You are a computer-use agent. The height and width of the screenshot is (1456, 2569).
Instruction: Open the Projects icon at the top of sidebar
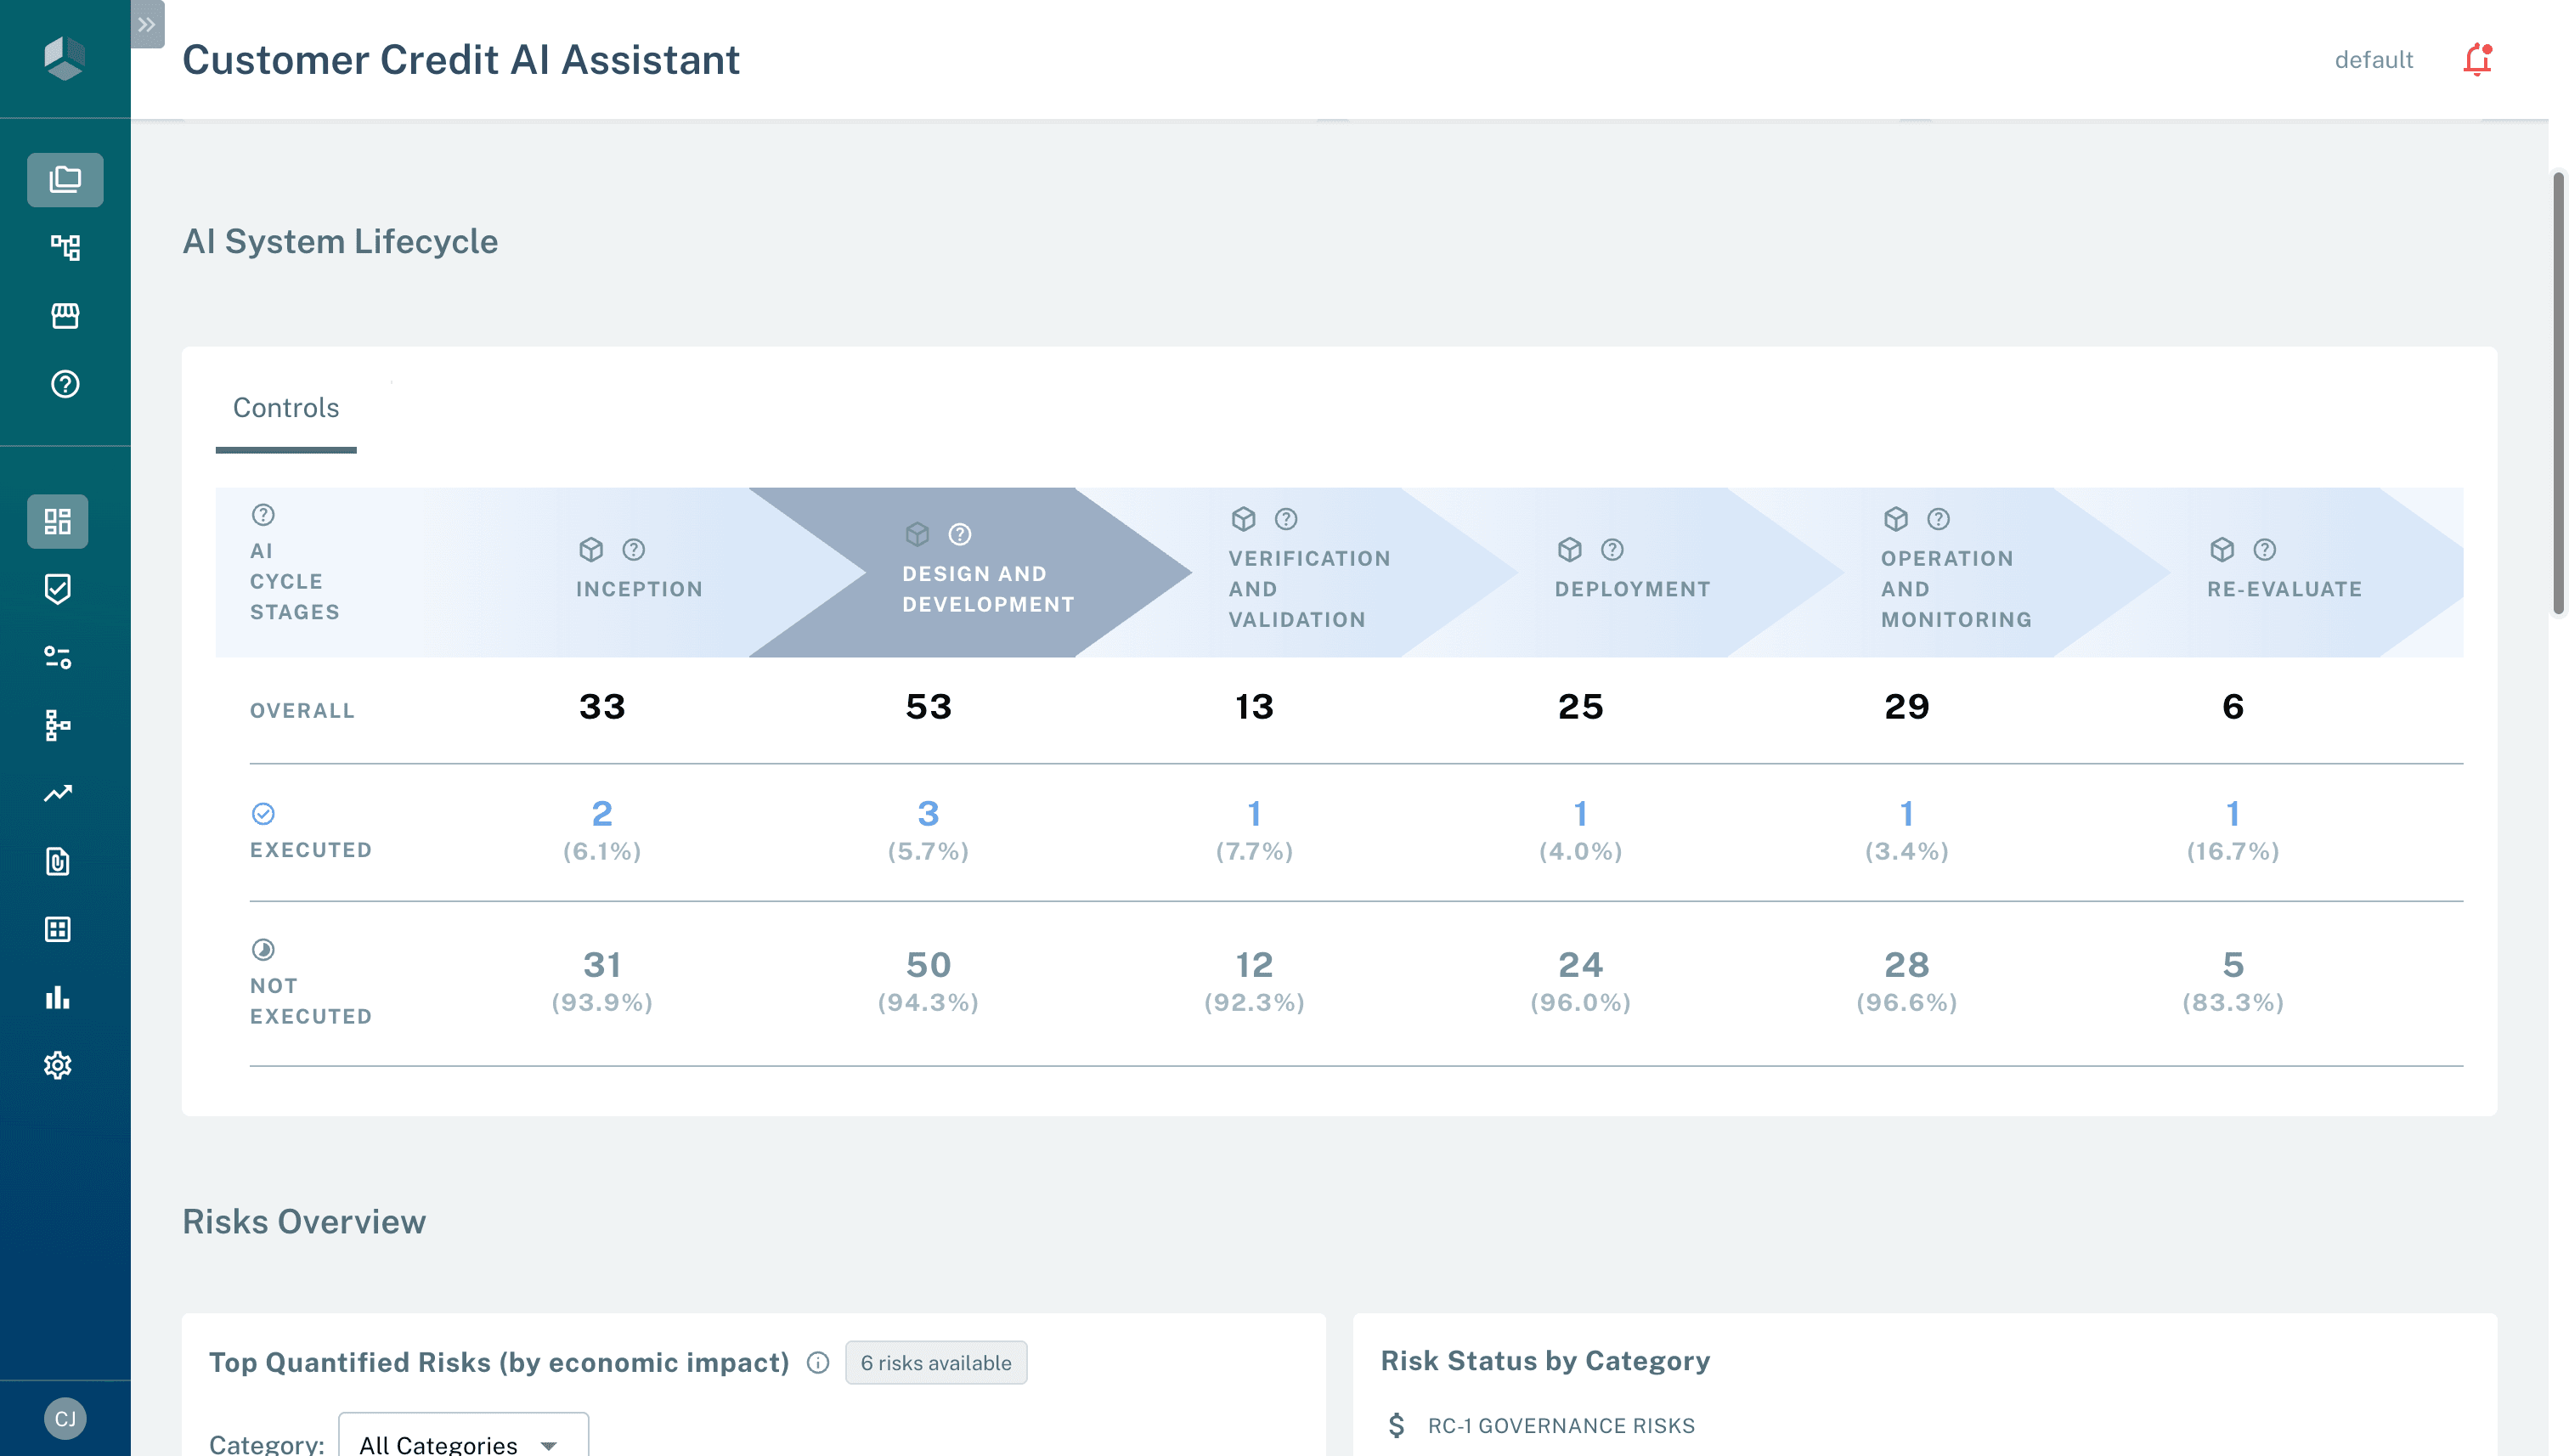(x=65, y=180)
